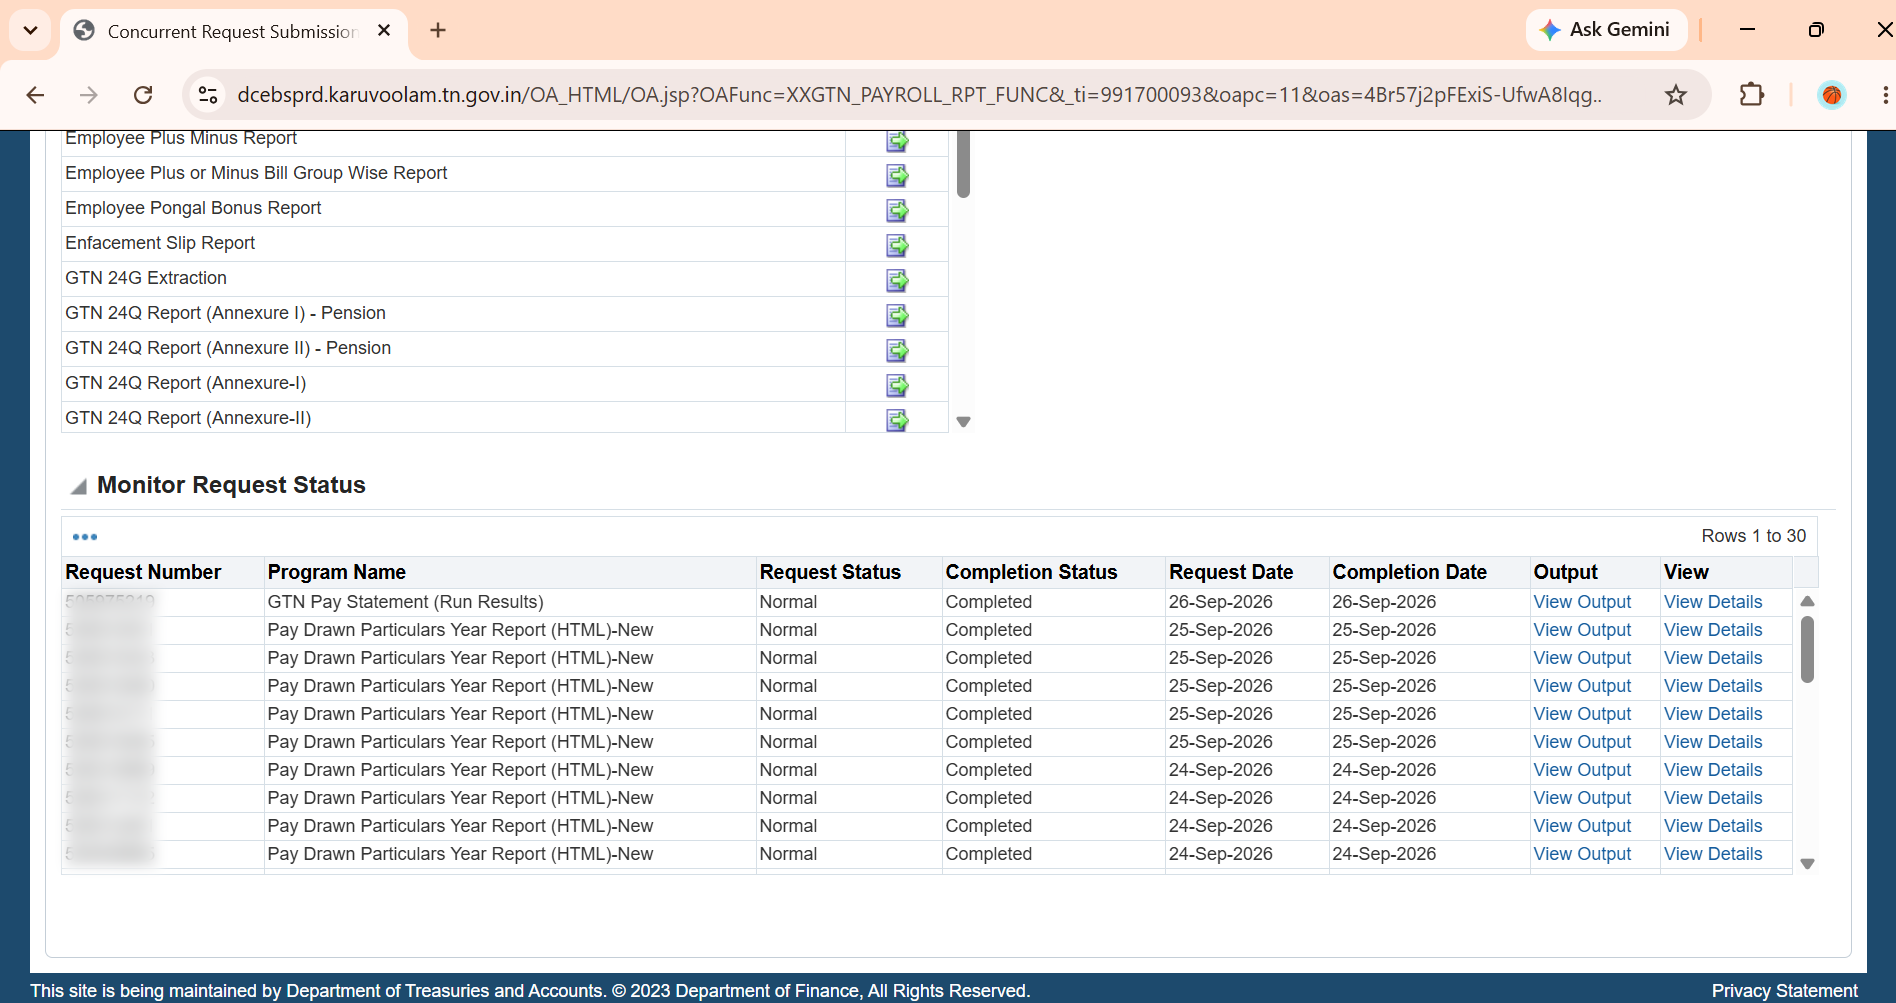Close the Concurrent Request Submission tab
This screenshot has height=1003, width=1896.
point(384,31)
